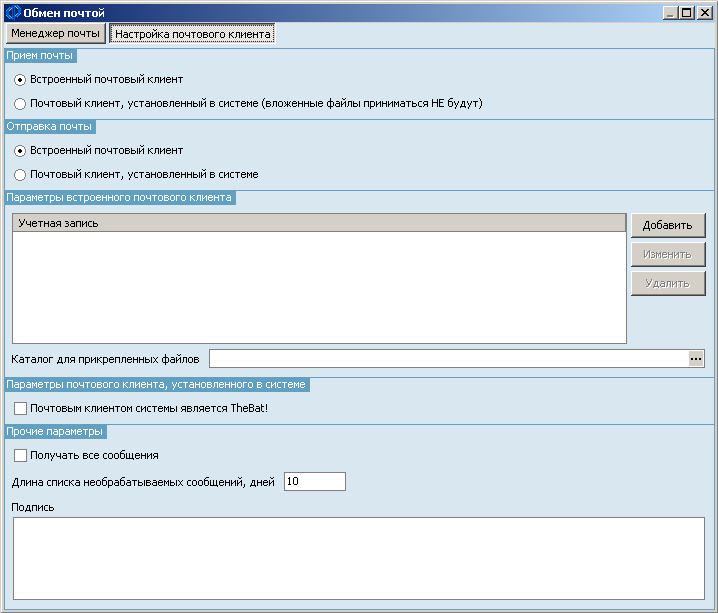
Task: Click the Учетная запись column header
Action: coord(319,223)
